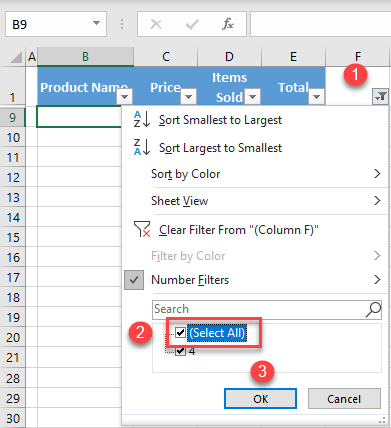Expand Filter by Color submenu arrow
The width and height of the screenshot is (391, 428).
tap(377, 256)
